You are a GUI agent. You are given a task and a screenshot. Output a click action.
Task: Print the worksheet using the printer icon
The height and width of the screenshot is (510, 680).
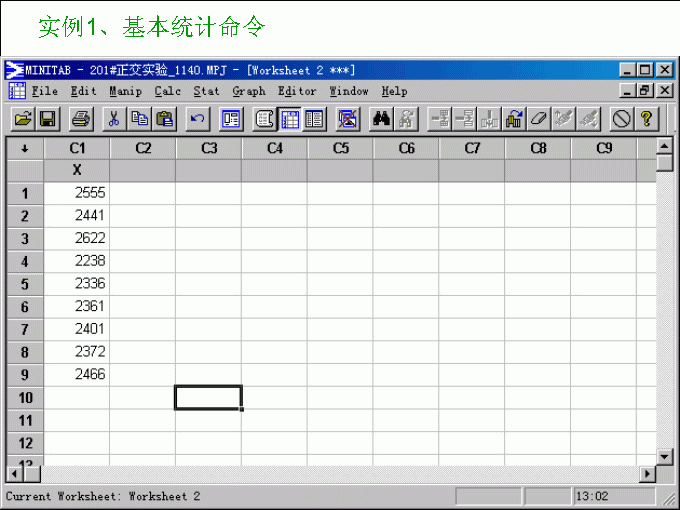81,118
